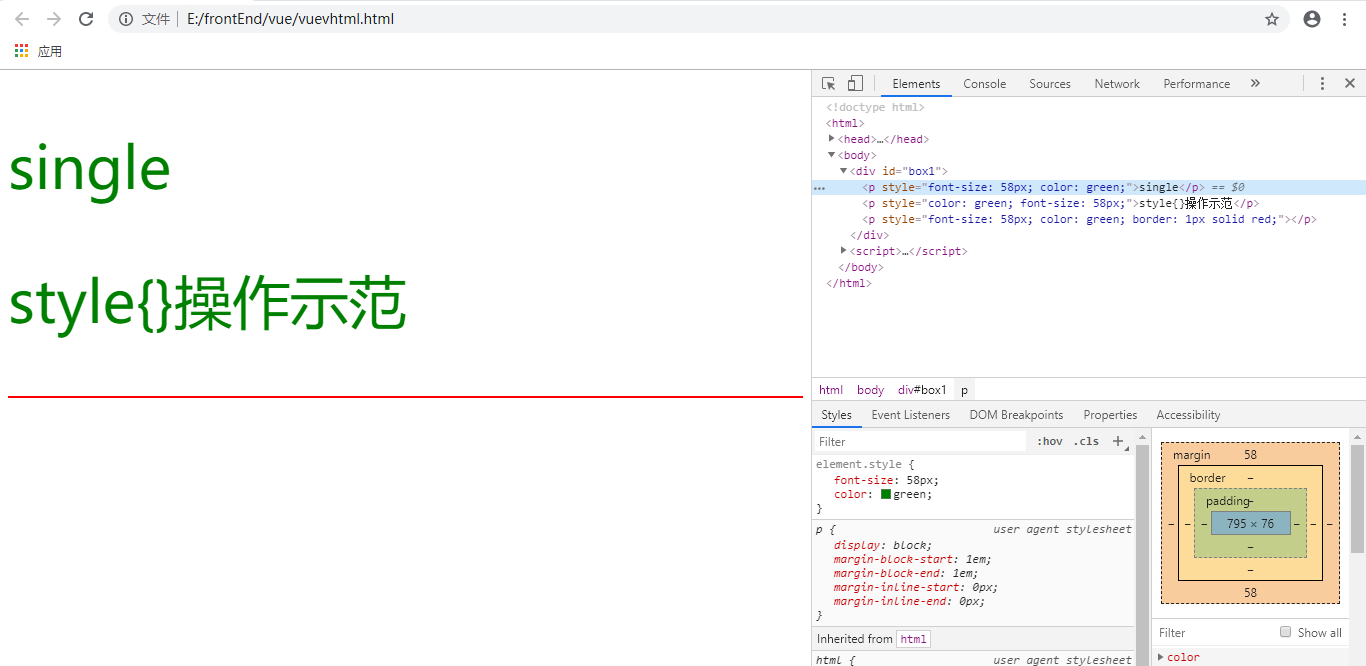Image resolution: width=1366 pixels, height=666 pixels.
Task: Open the Chrome profile avatar
Action: click(x=1312, y=19)
